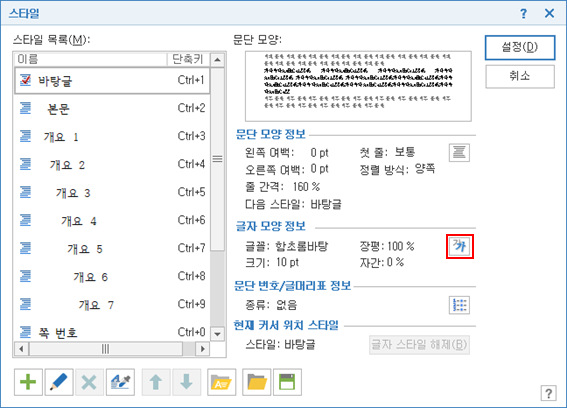Open the paragraph shape settings icon

click(x=459, y=152)
